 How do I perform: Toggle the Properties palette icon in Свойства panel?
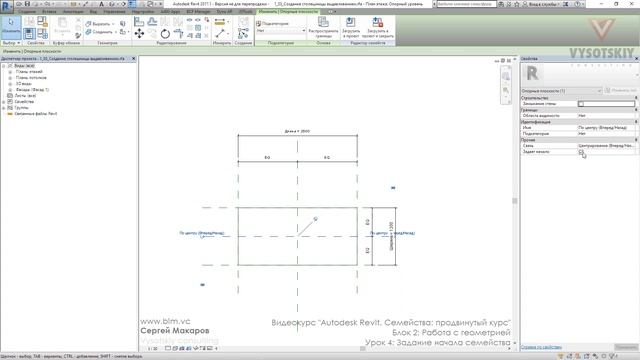pos(29,33)
